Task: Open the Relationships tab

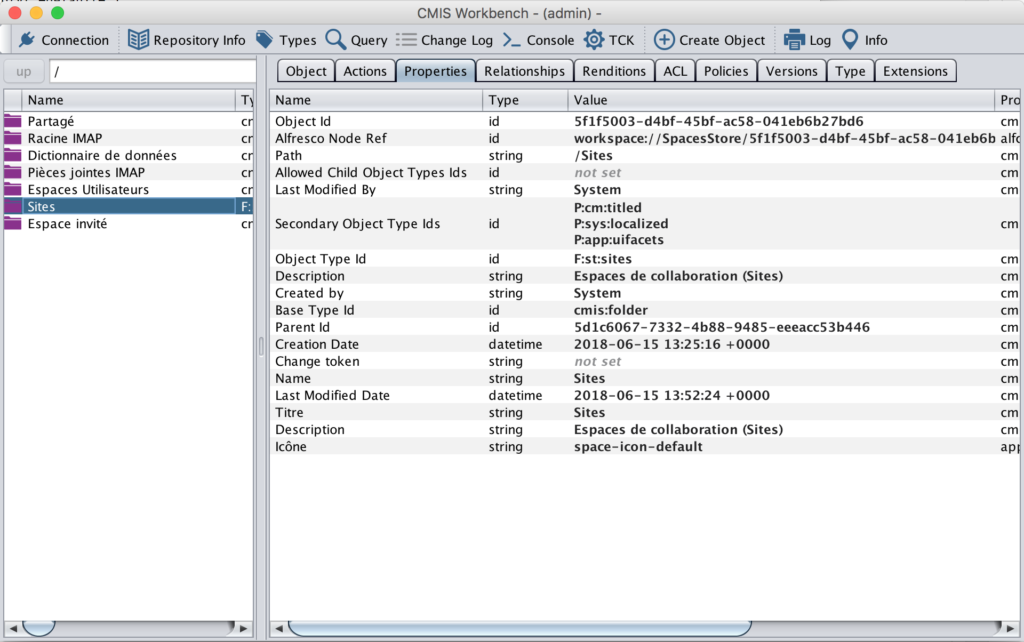Action: [524, 71]
